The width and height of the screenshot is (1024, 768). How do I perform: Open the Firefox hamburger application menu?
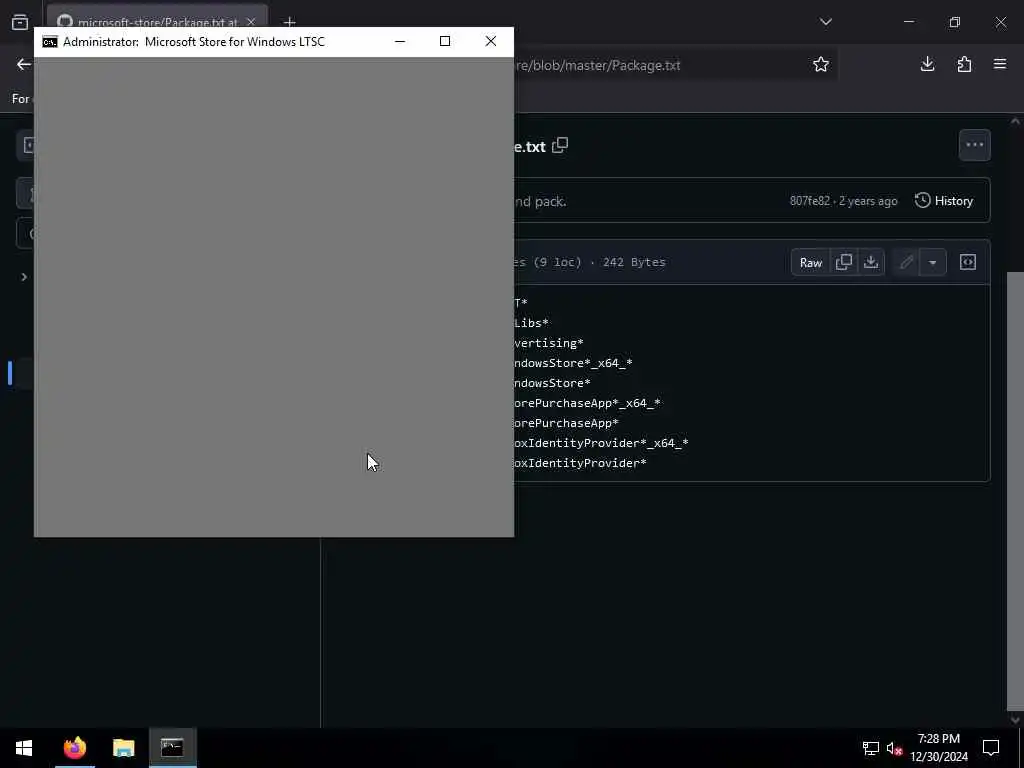coord(1000,64)
